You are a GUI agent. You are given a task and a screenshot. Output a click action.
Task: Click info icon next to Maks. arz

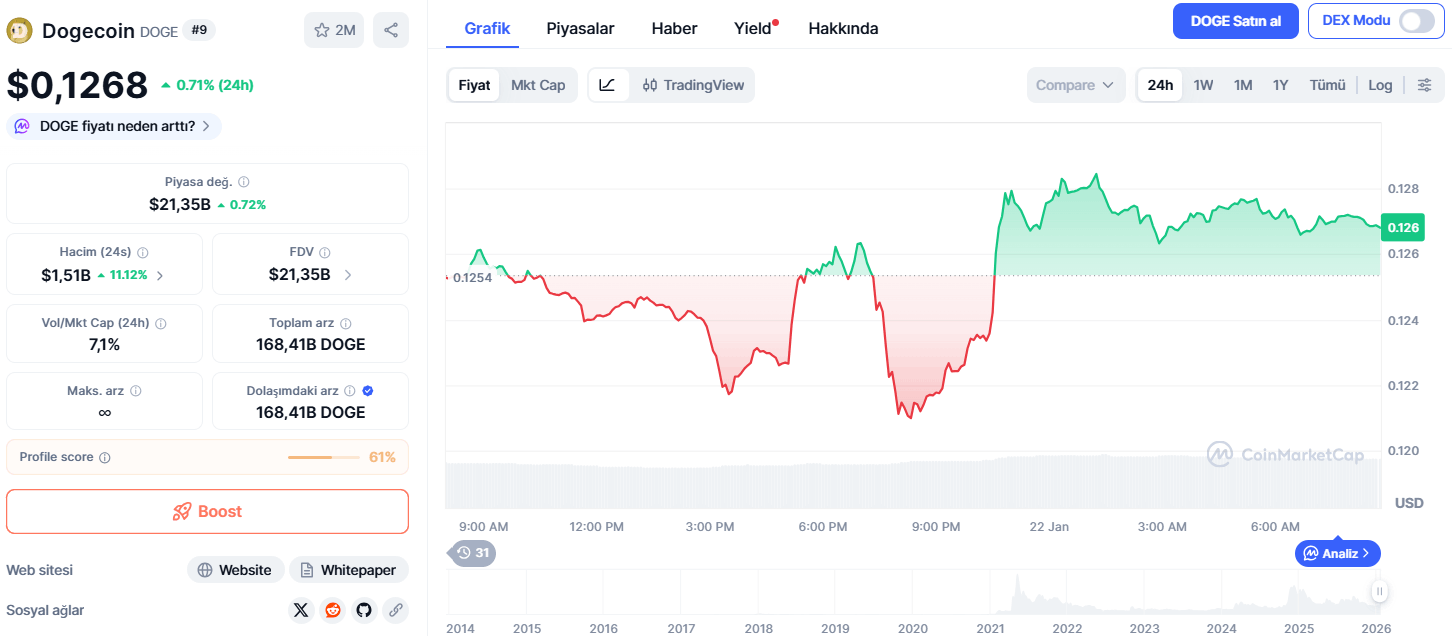coord(136,391)
